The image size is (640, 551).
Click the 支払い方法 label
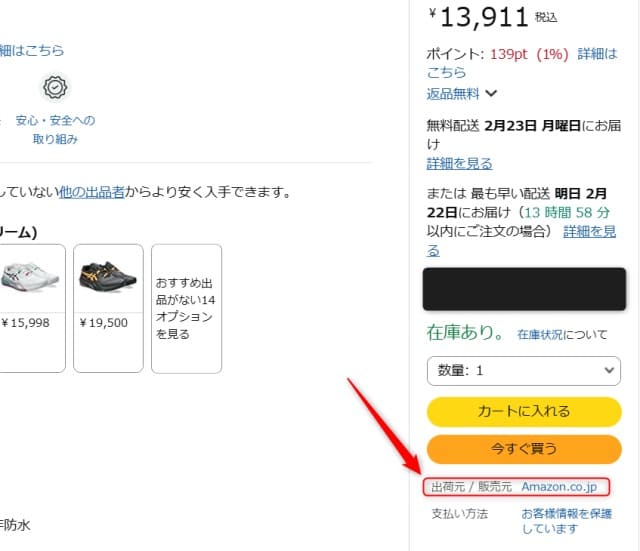click(x=459, y=513)
